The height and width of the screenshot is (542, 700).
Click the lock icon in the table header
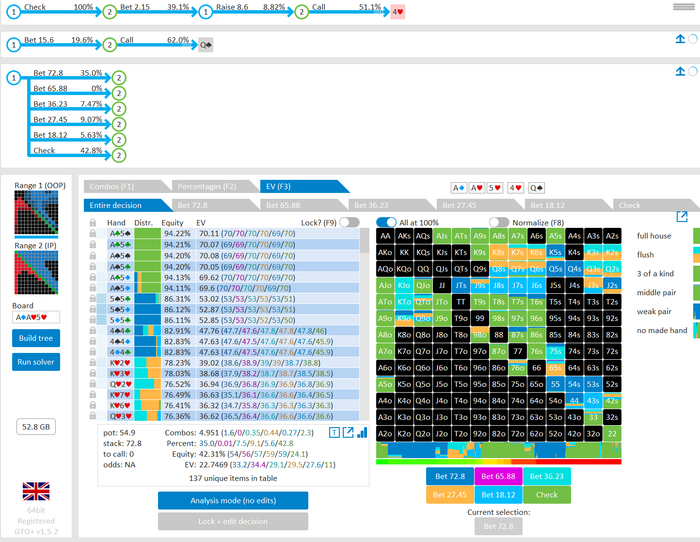93,222
